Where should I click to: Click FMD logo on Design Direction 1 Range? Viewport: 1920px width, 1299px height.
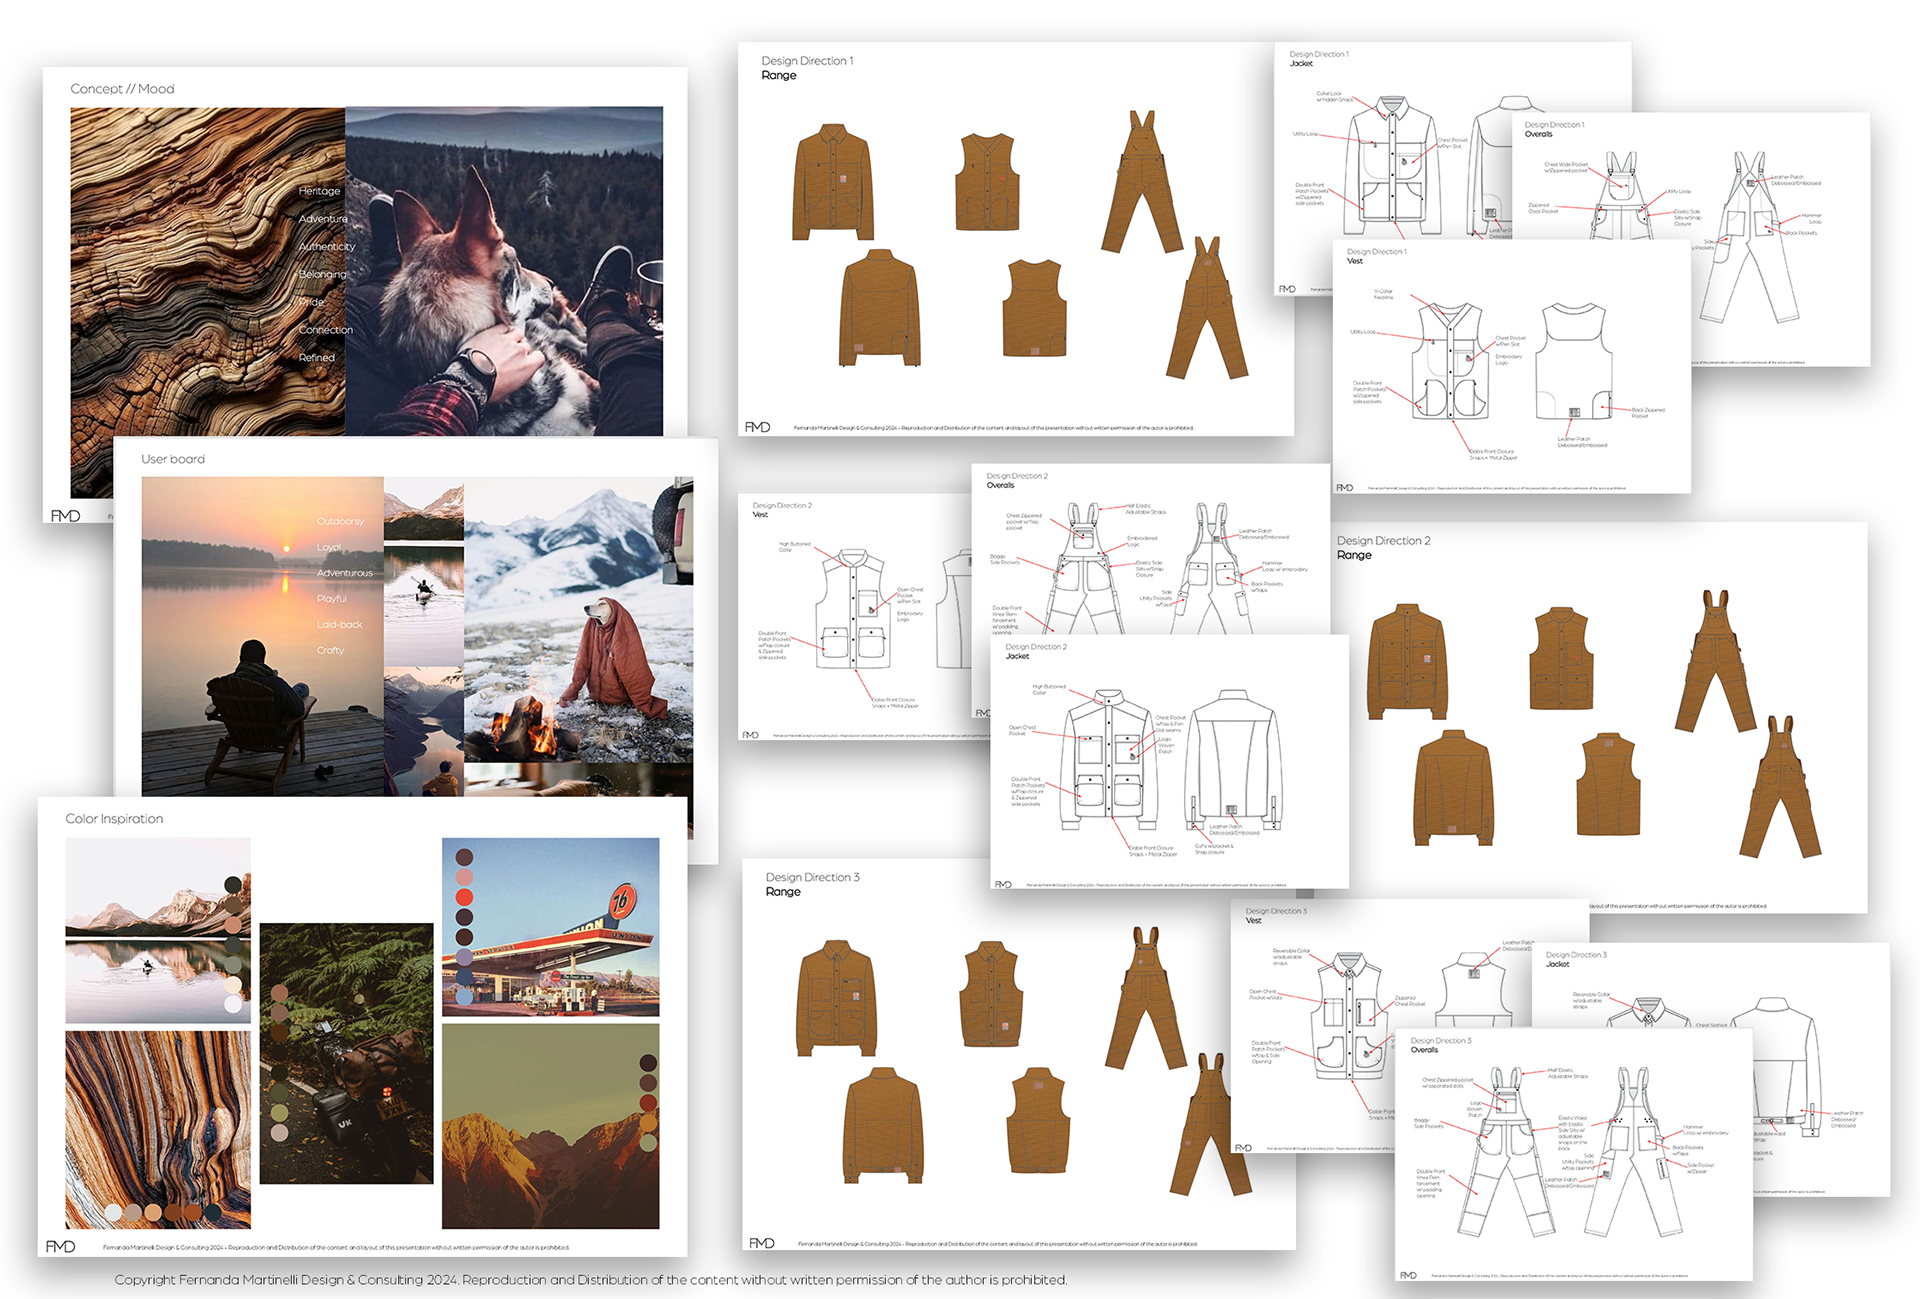pyautogui.click(x=757, y=427)
